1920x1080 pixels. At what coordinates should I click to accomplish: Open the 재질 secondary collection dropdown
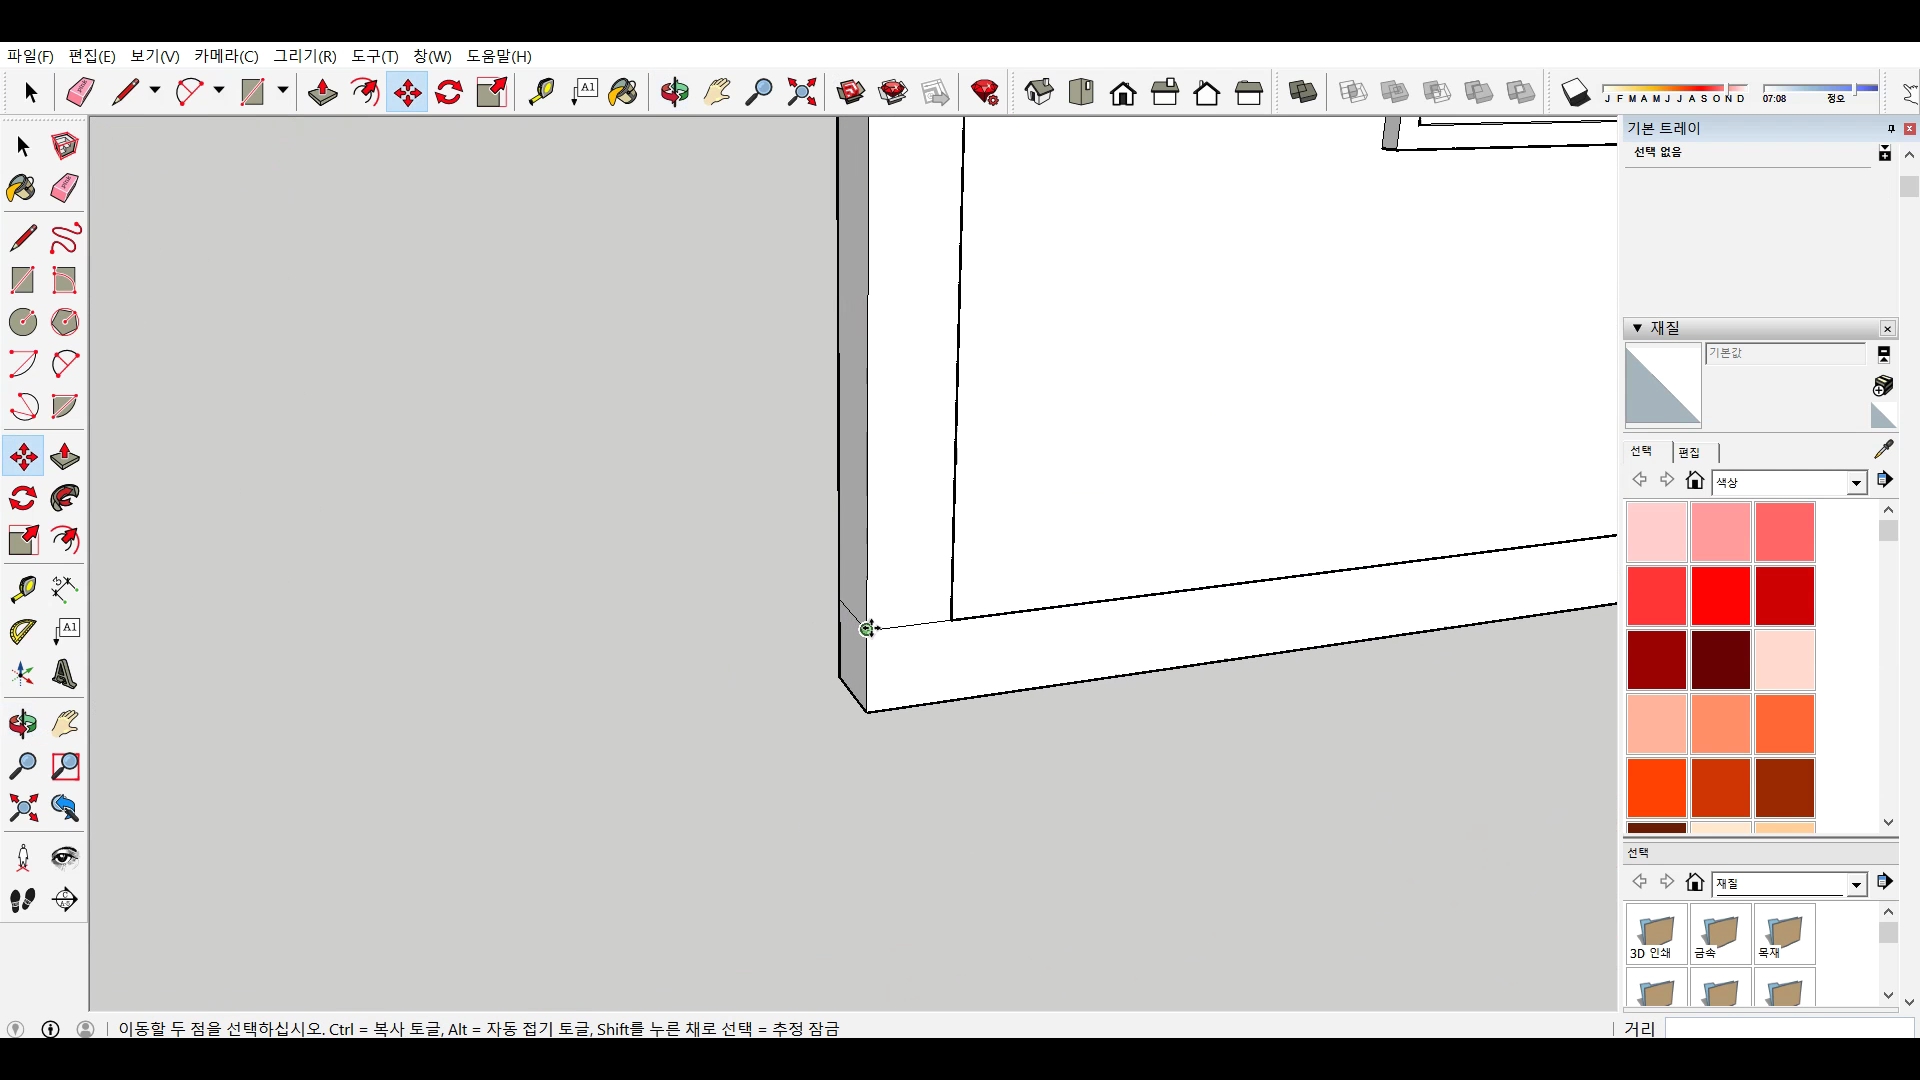1856,885
